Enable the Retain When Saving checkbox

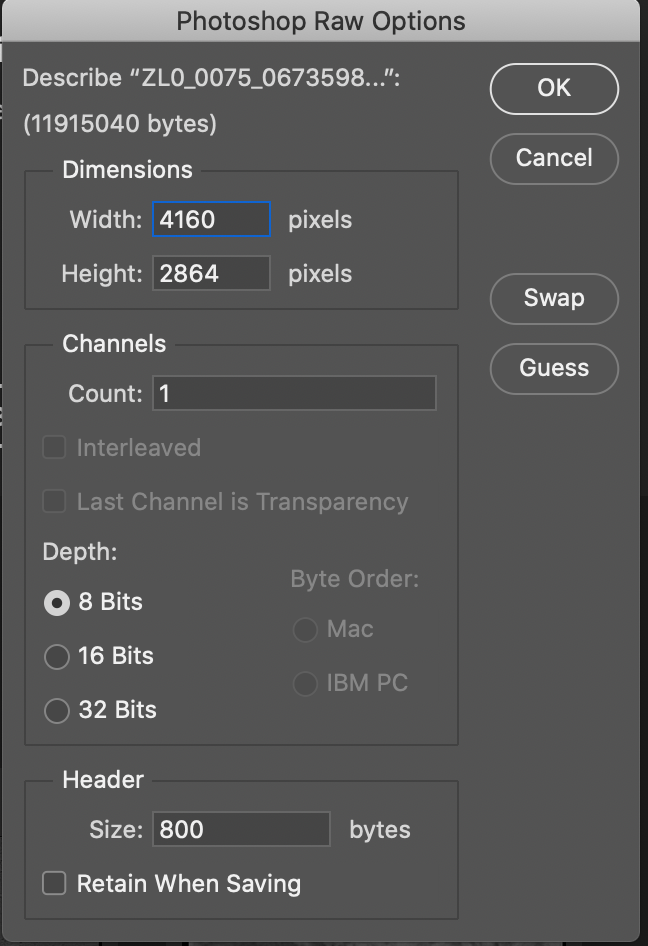(x=55, y=883)
